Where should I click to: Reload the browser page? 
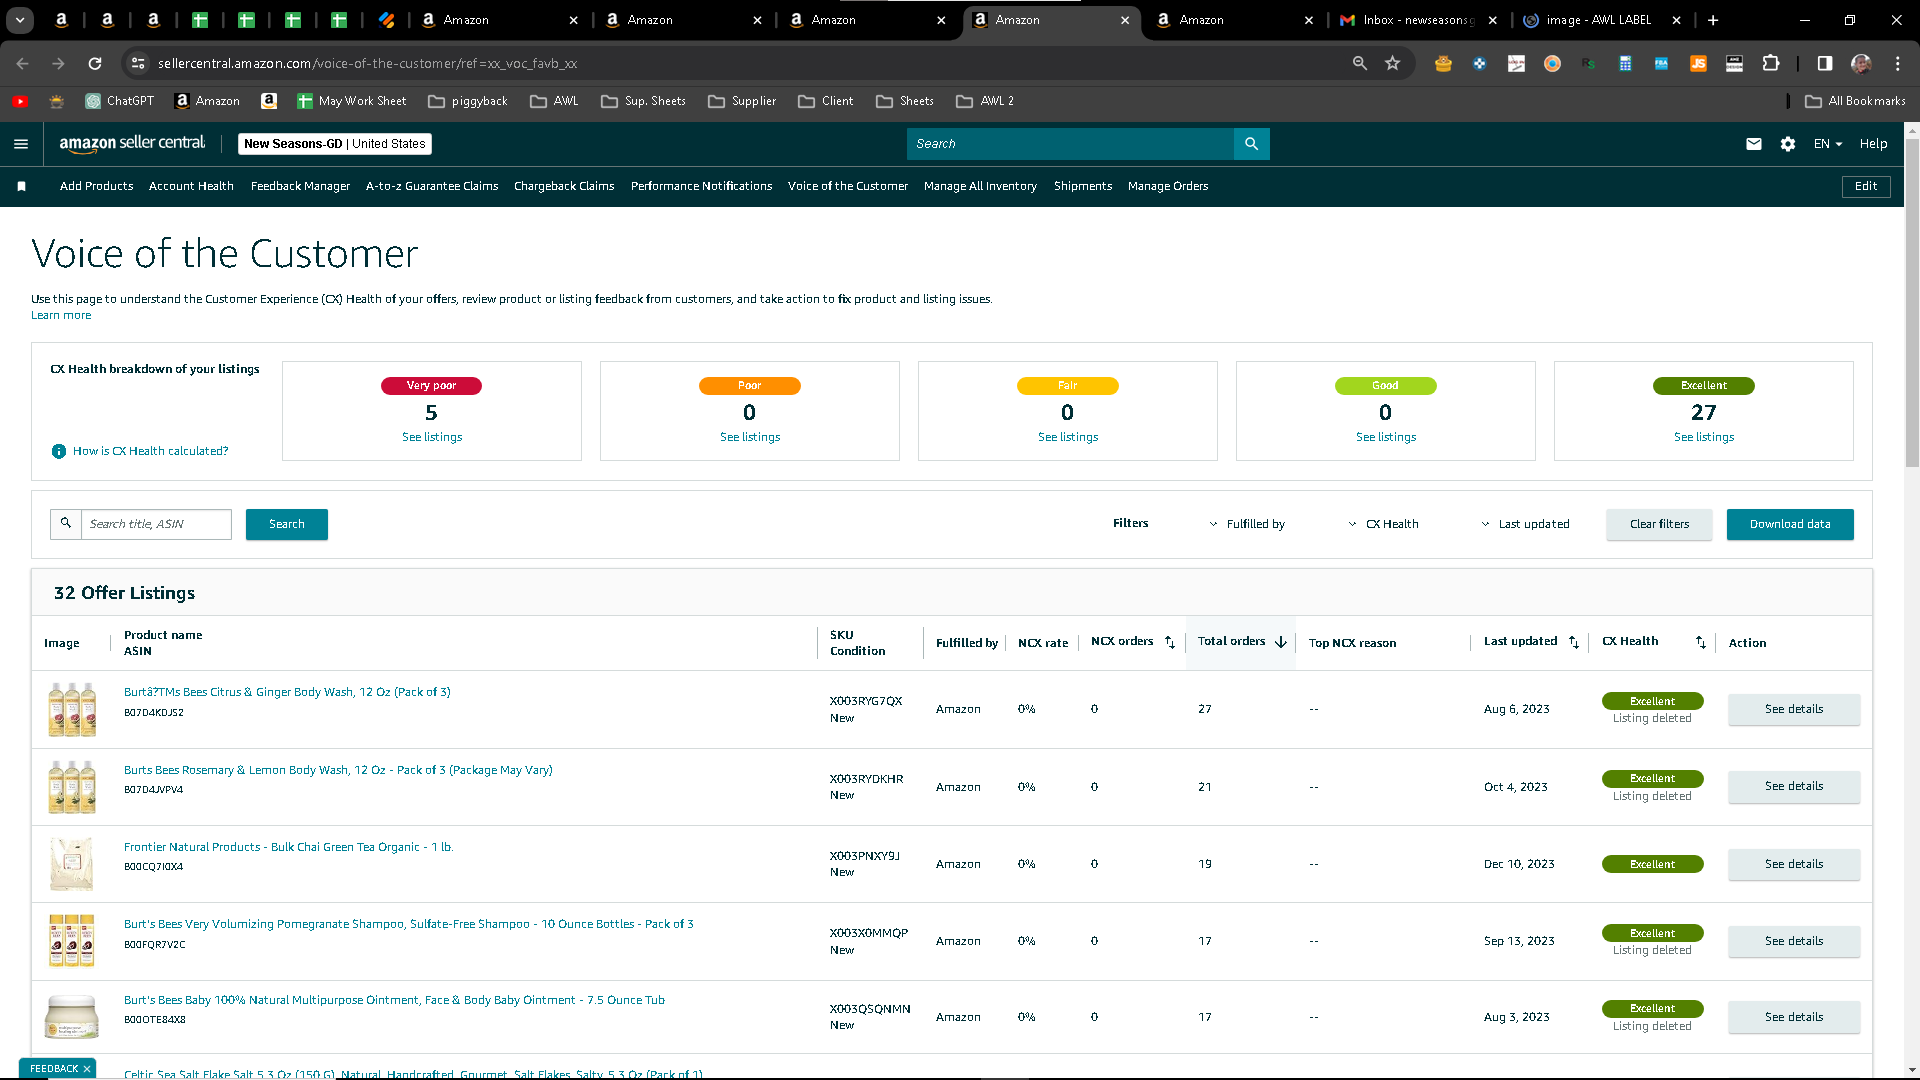[95, 63]
